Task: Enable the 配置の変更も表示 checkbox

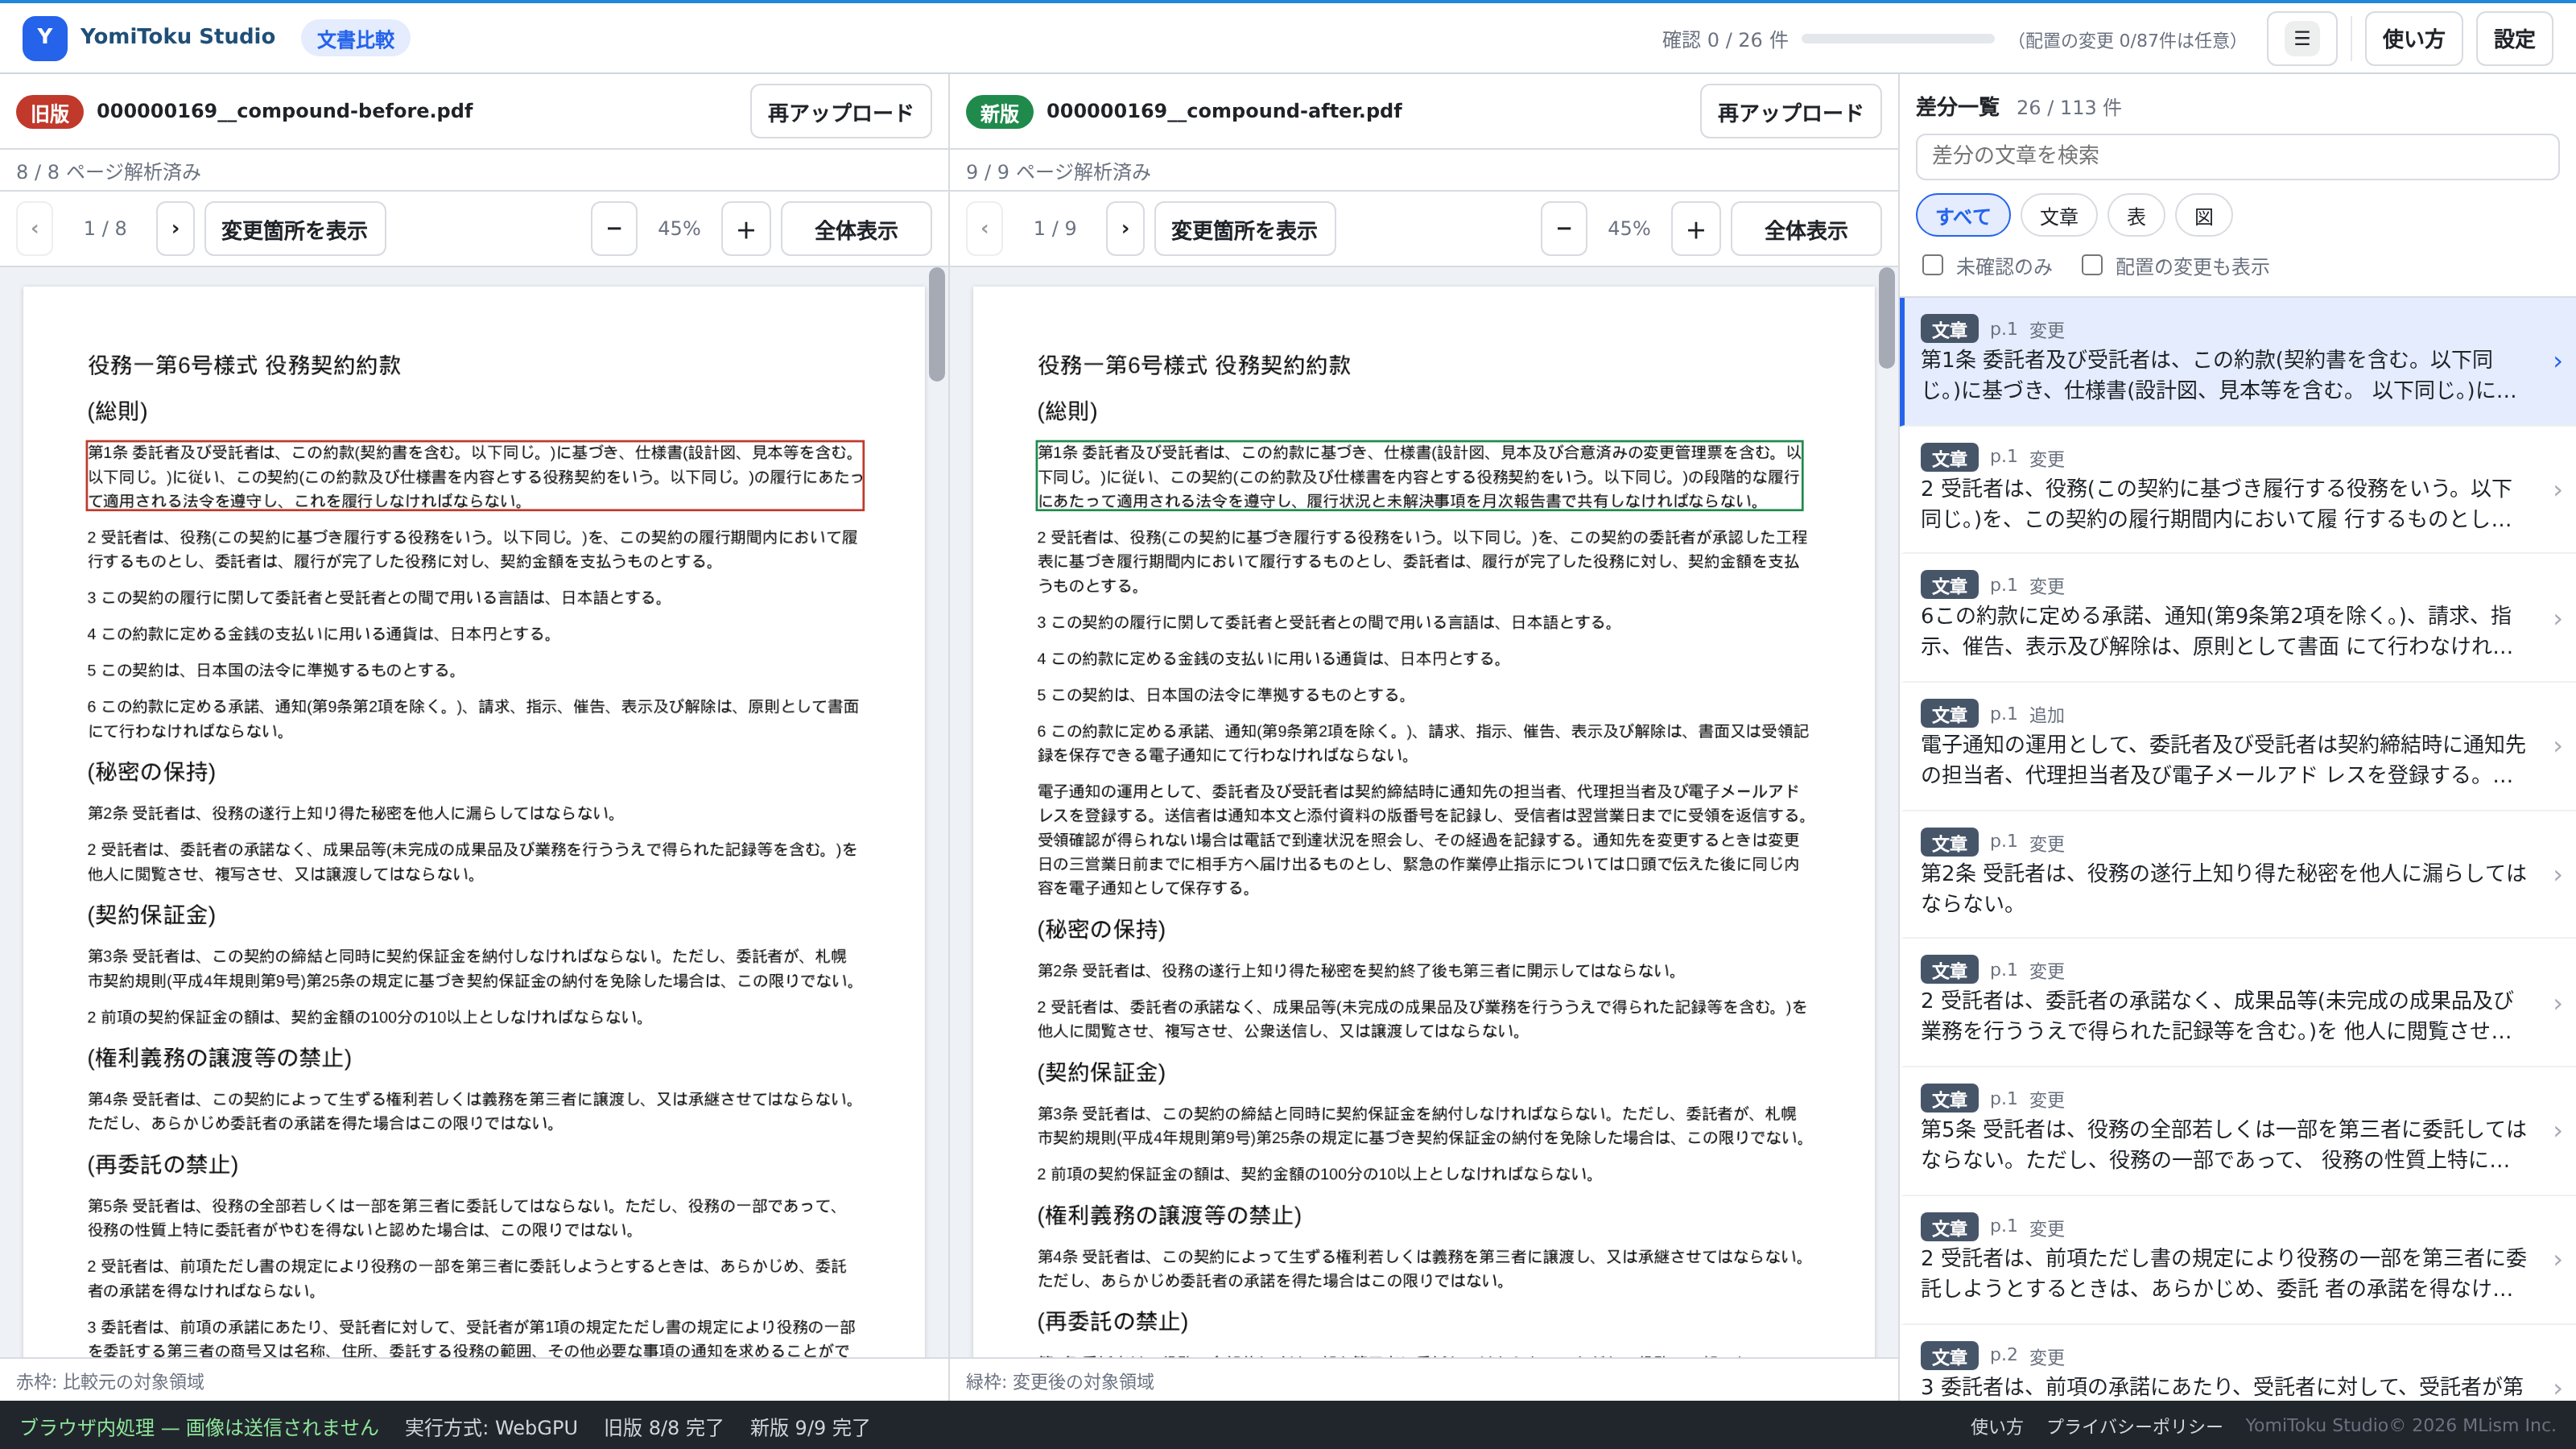Action: coord(2092,265)
